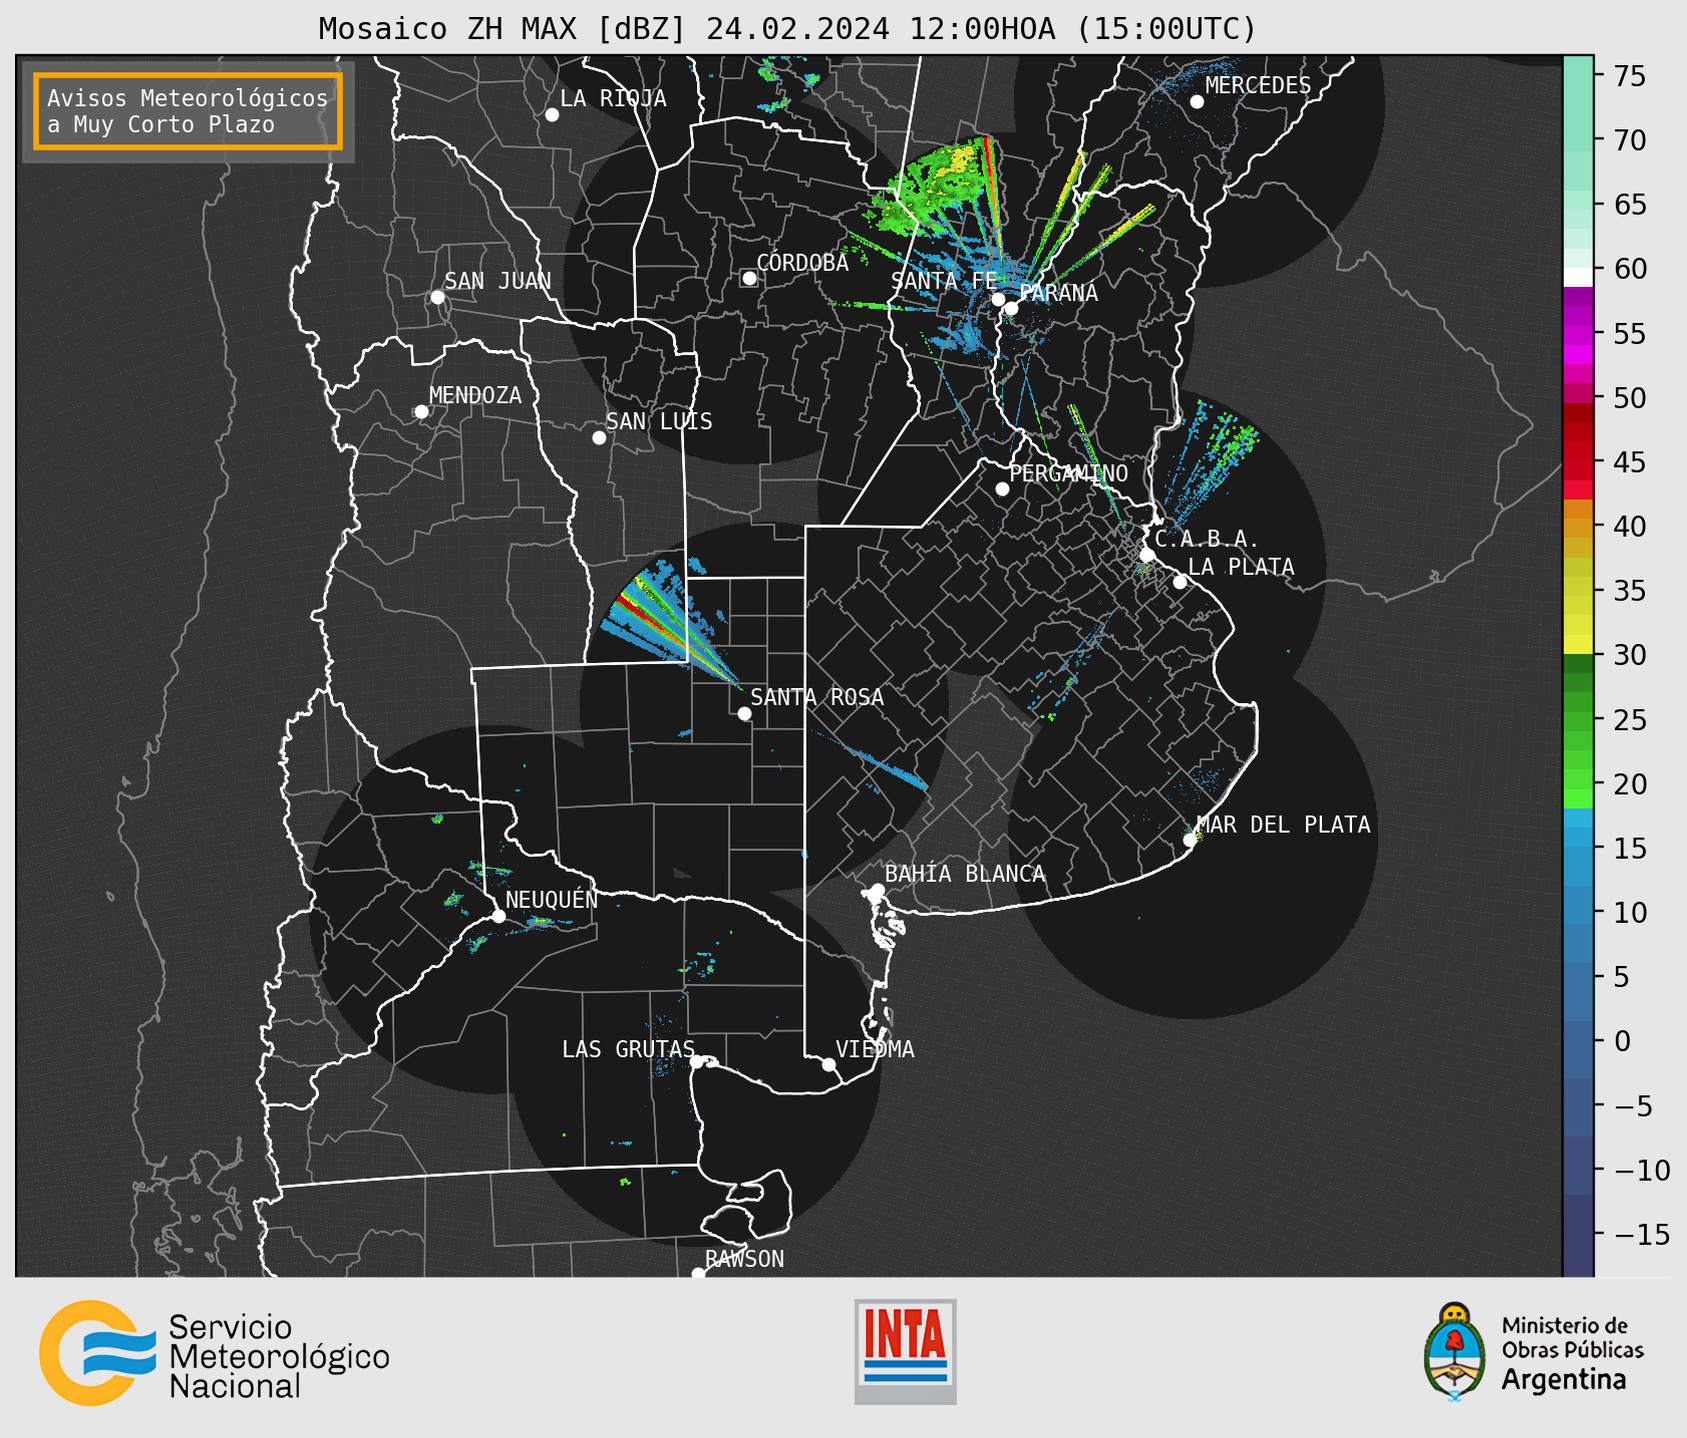Click the MAR DEL PLATA label
The image size is (1687, 1438).
click(x=1283, y=825)
